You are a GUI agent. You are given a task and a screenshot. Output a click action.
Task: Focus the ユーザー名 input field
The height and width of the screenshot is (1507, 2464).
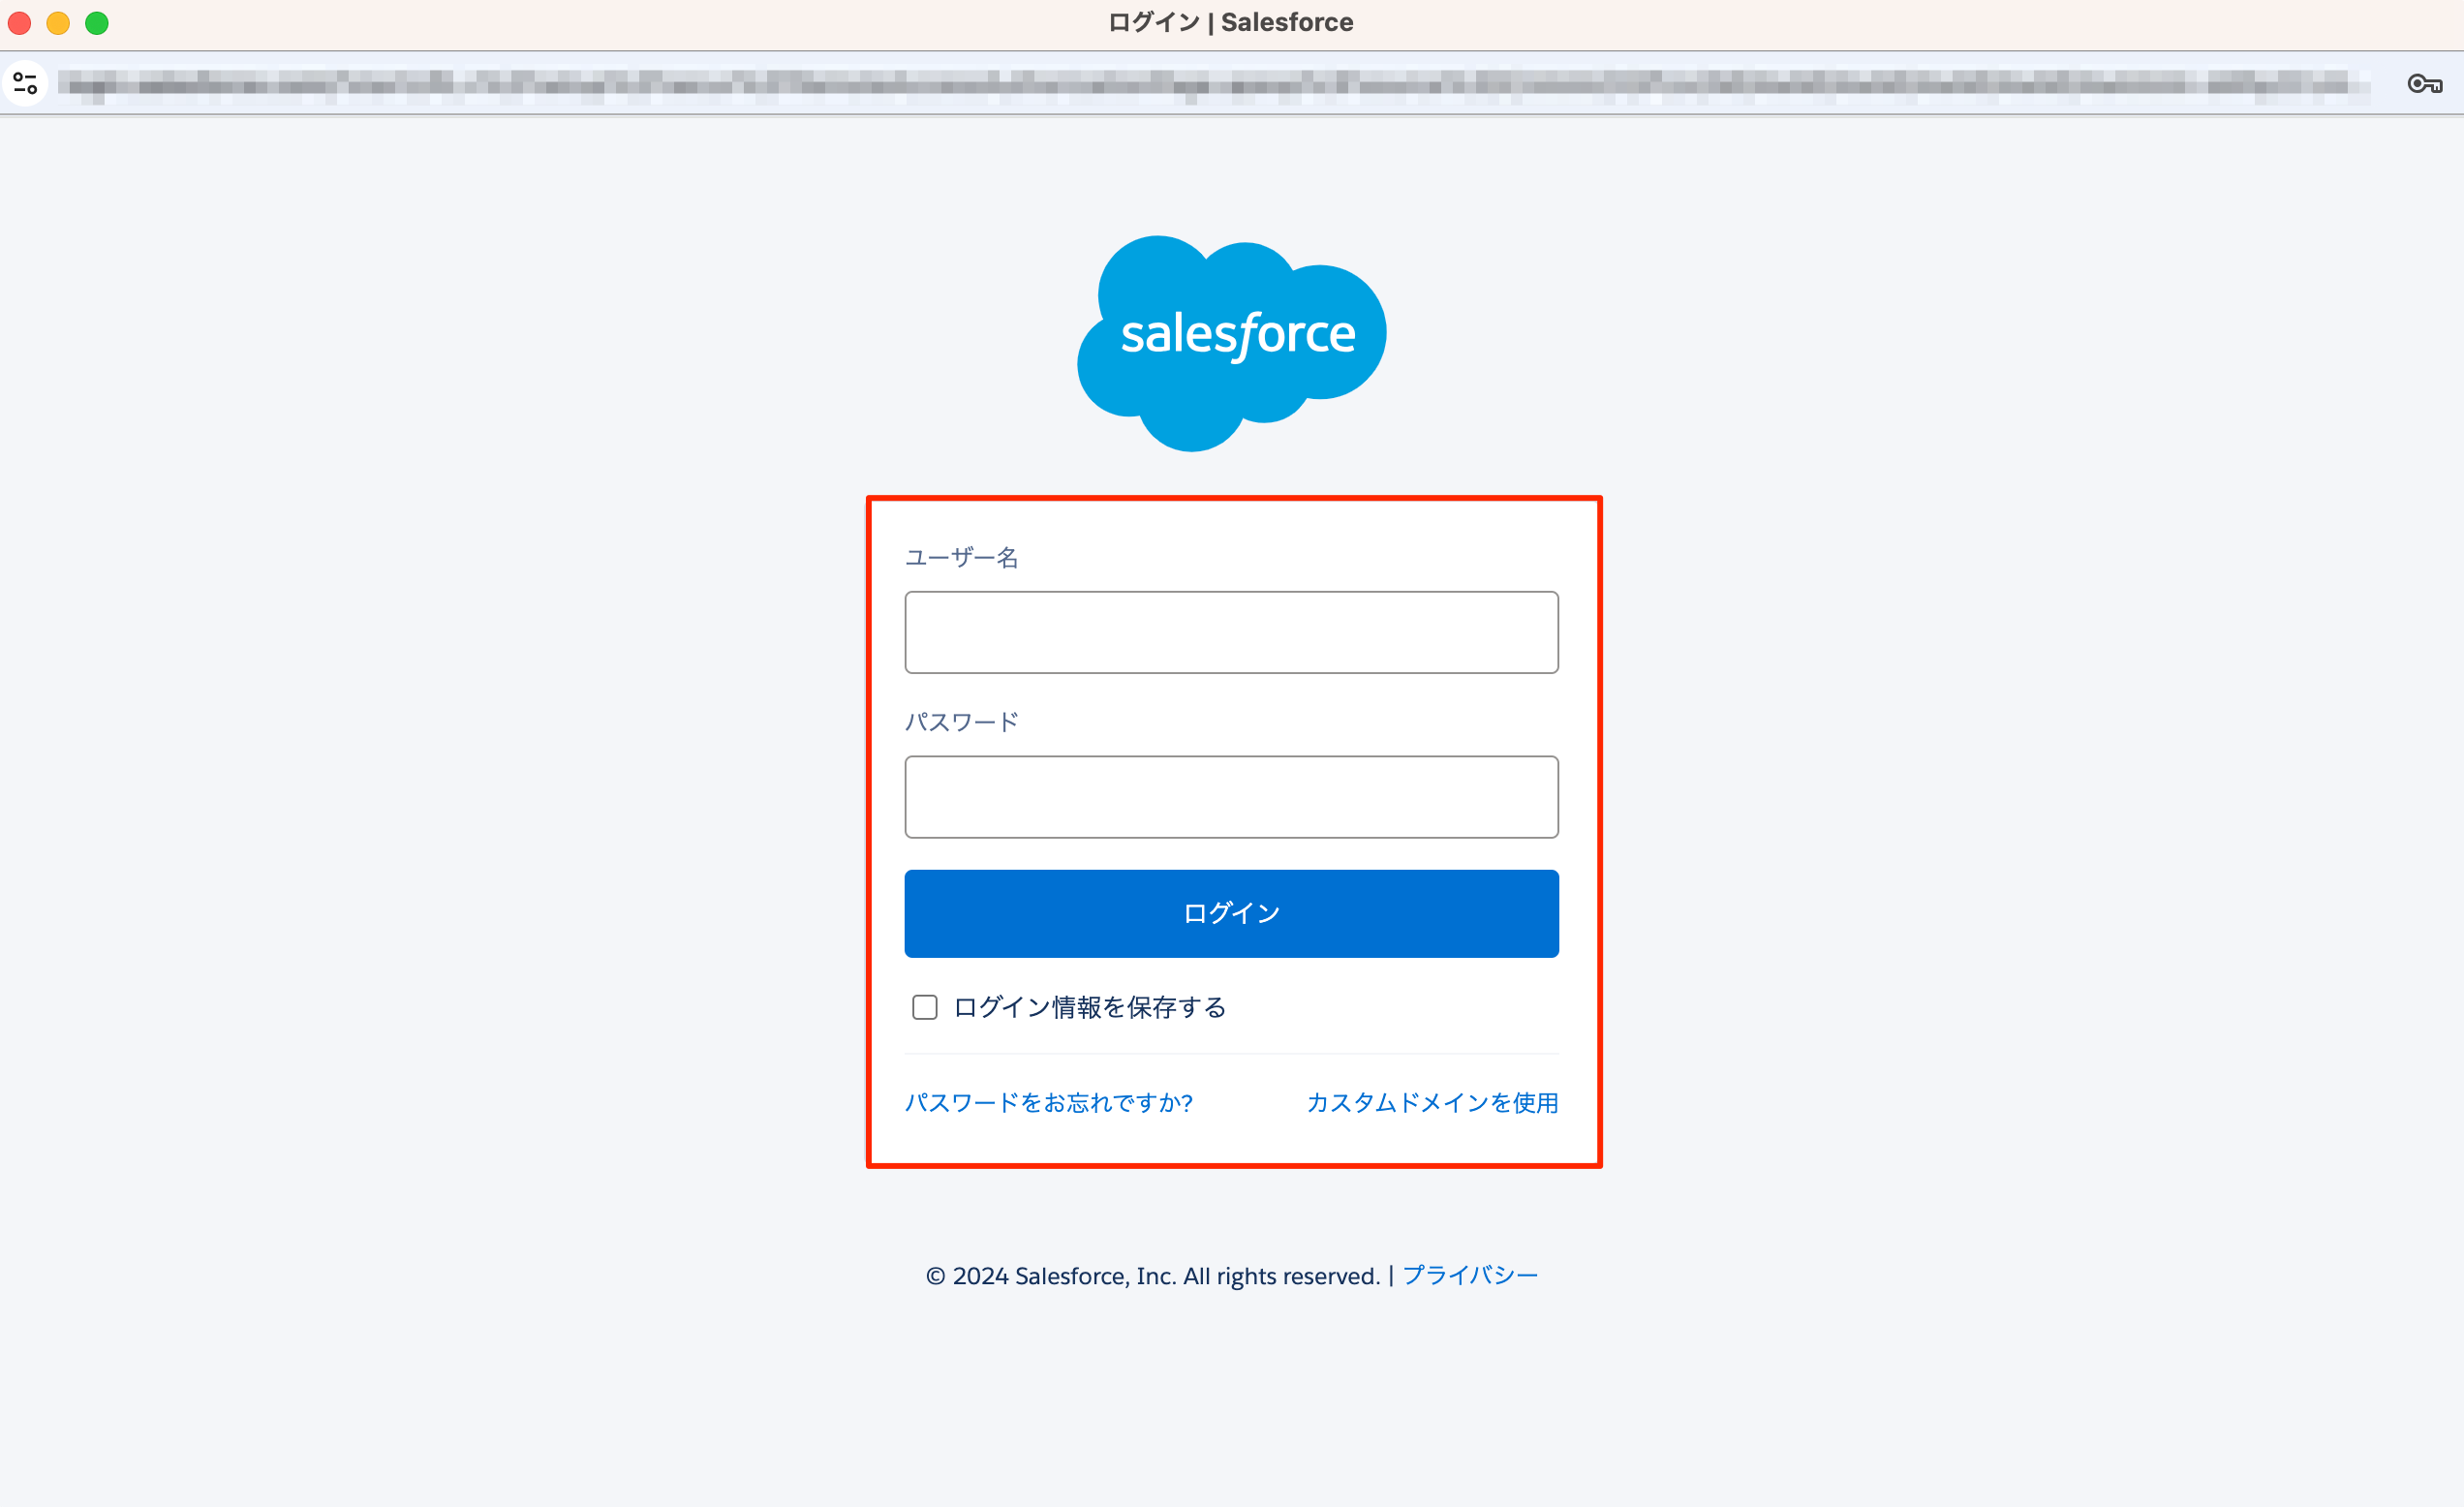click(1231, 632)
